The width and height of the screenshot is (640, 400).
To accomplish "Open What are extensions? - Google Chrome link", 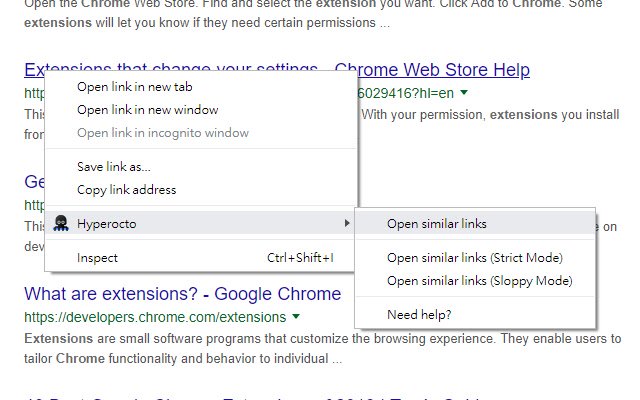I will (x=182, y=294).
